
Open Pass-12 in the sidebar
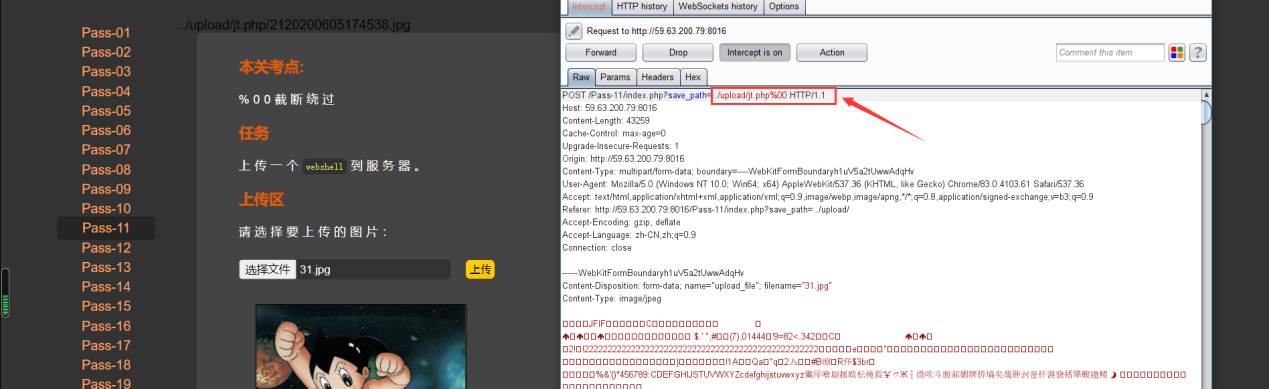coord(106,248)
